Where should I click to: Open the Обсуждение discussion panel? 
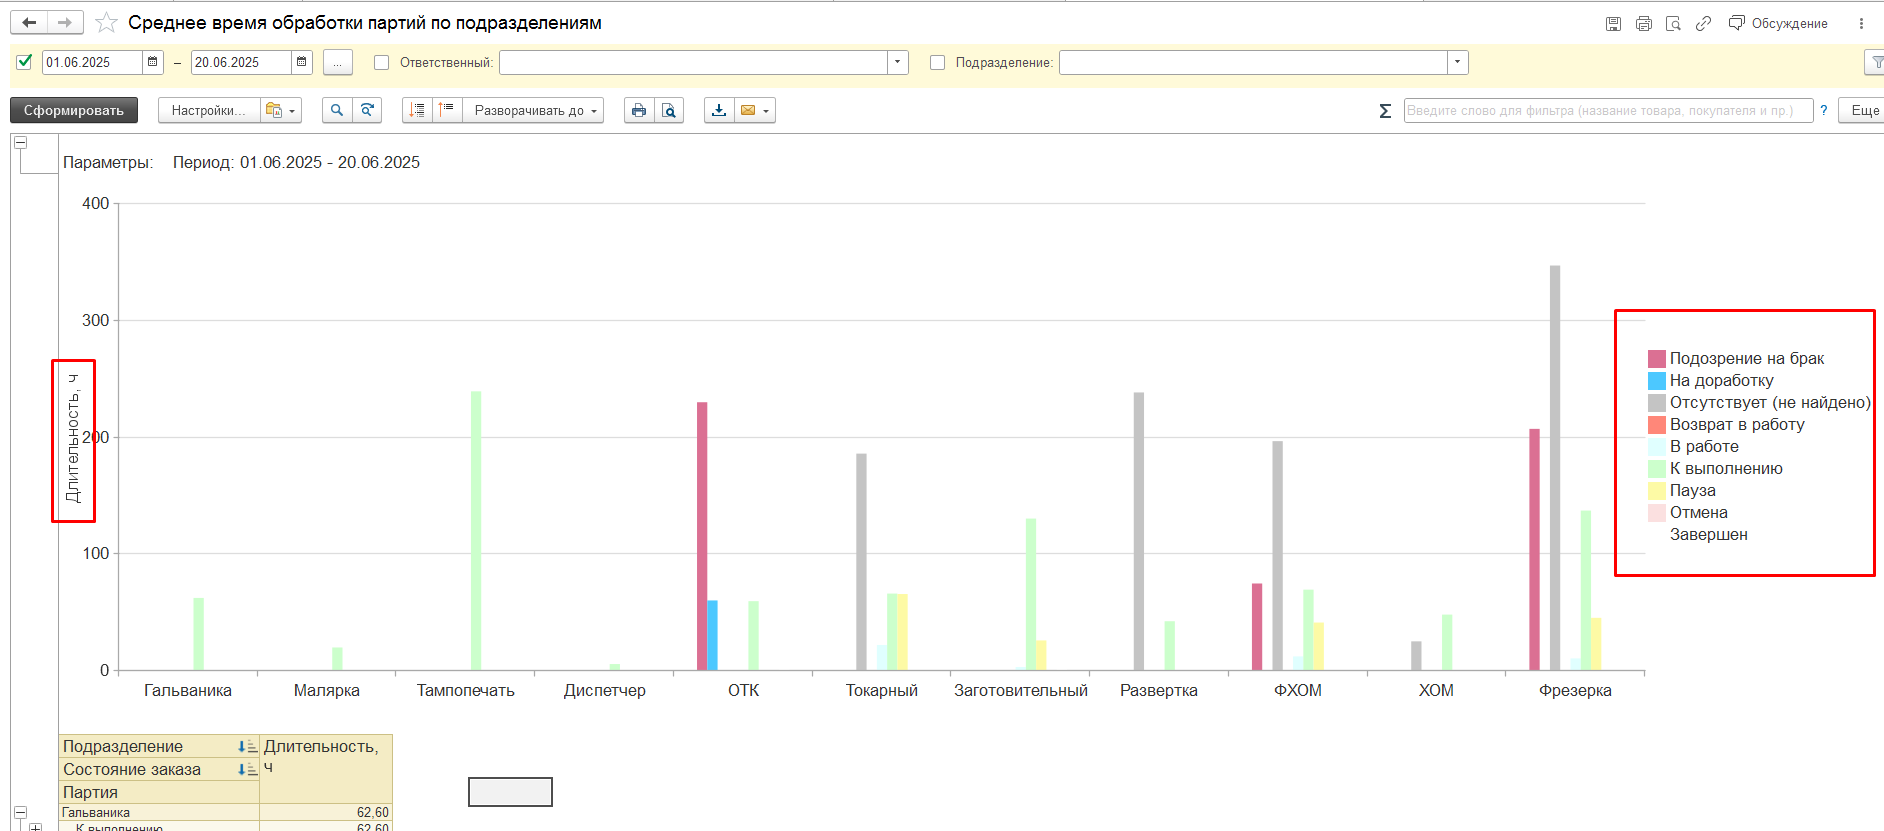(1778, 23)
